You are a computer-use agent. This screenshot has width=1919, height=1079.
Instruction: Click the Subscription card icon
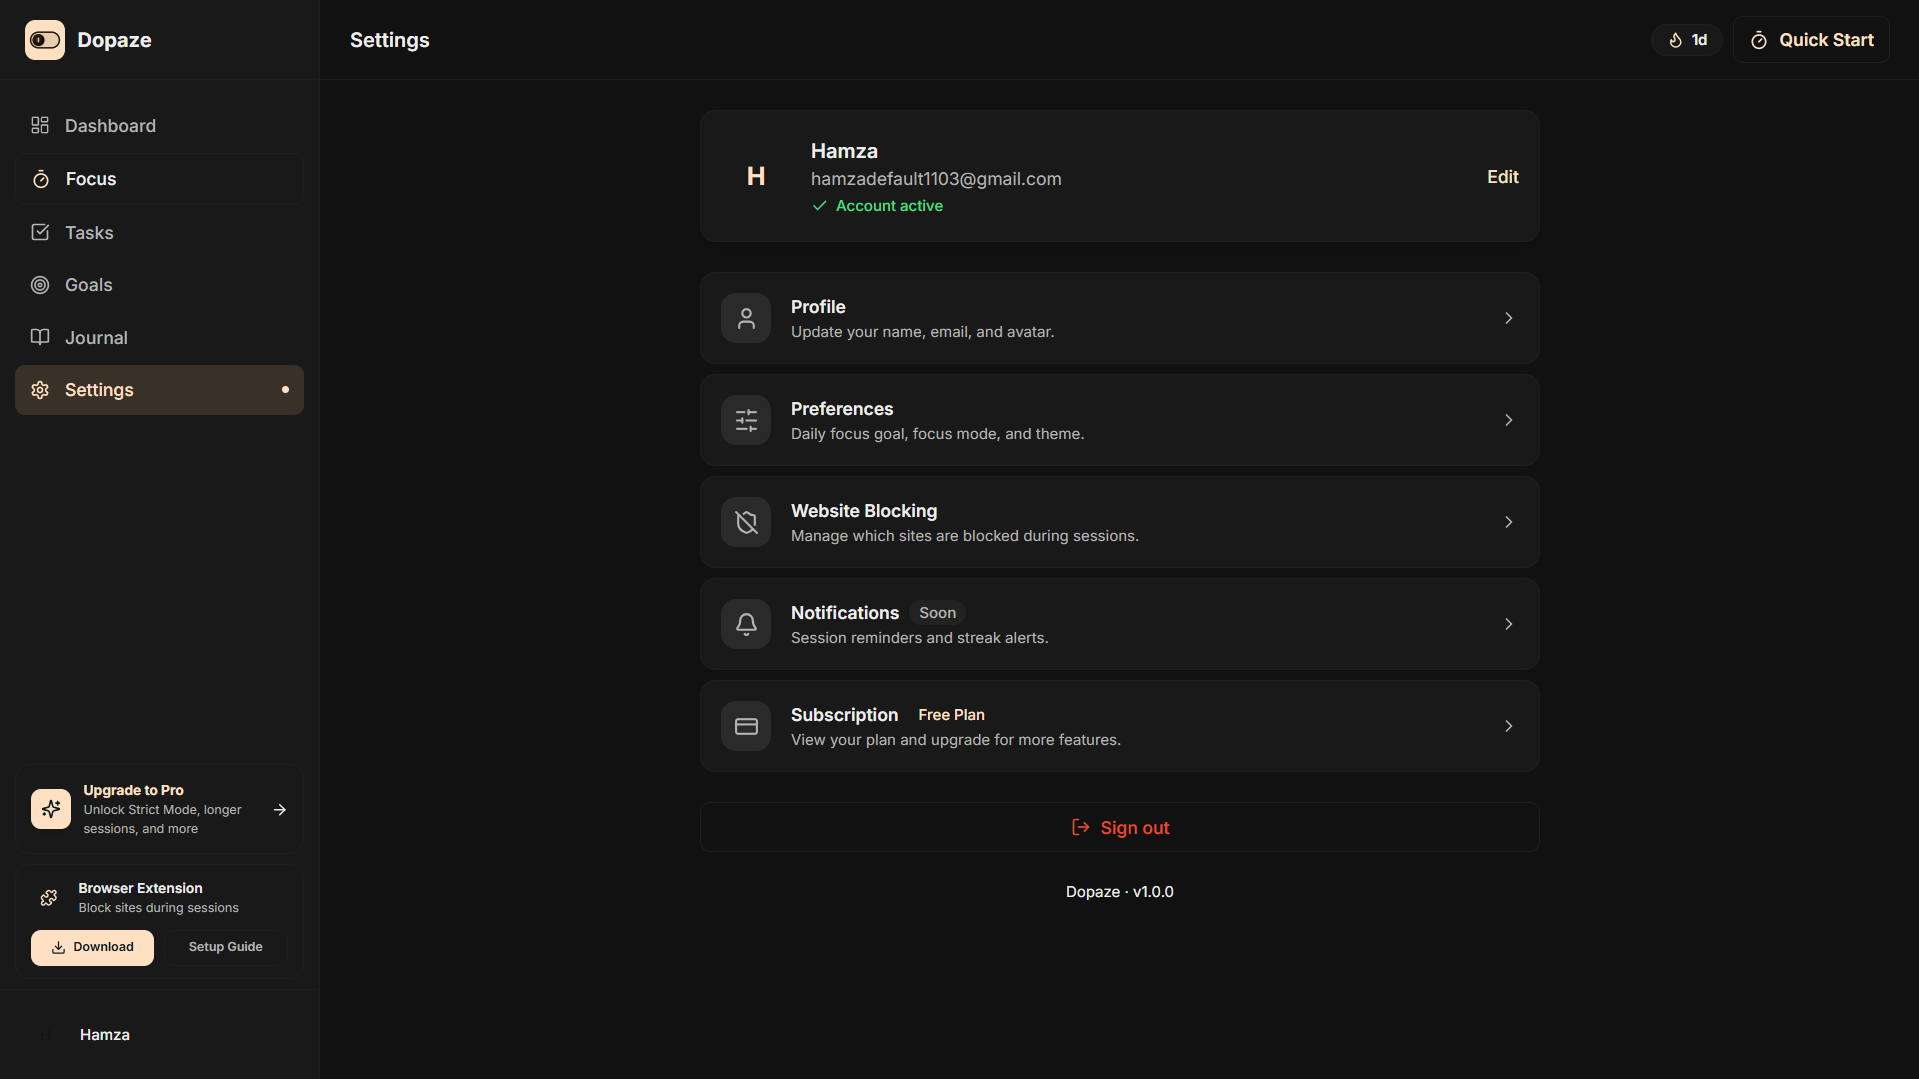pyautogui.click(x=746, y=726)
